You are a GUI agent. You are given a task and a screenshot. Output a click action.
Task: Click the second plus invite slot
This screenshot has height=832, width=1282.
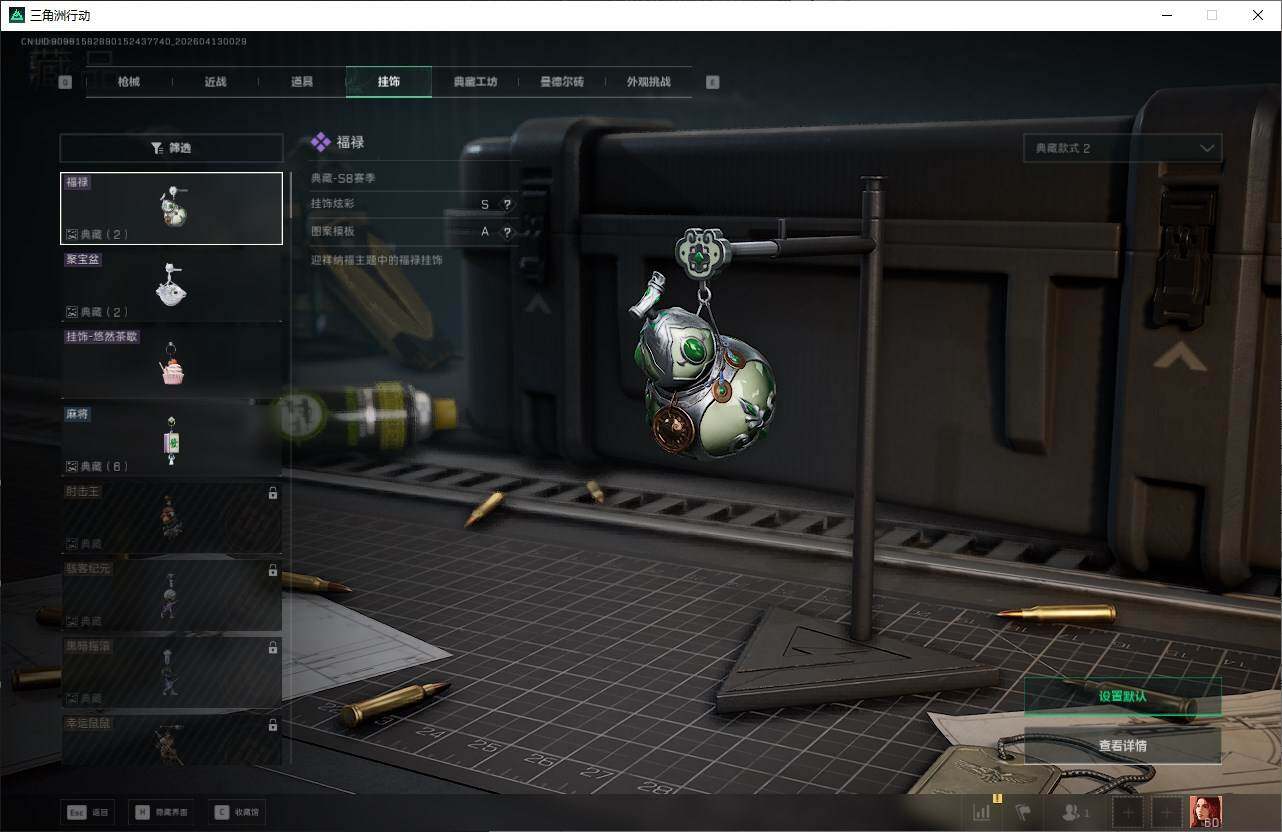pyautogui.click(x=1166, y=813)
